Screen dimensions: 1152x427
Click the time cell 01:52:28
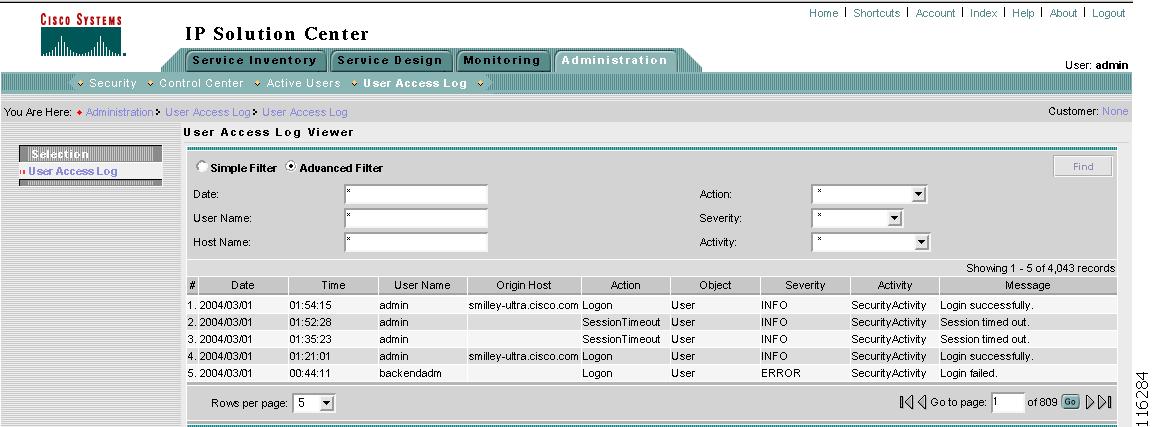pyautogui.click(x=310, y=322)
